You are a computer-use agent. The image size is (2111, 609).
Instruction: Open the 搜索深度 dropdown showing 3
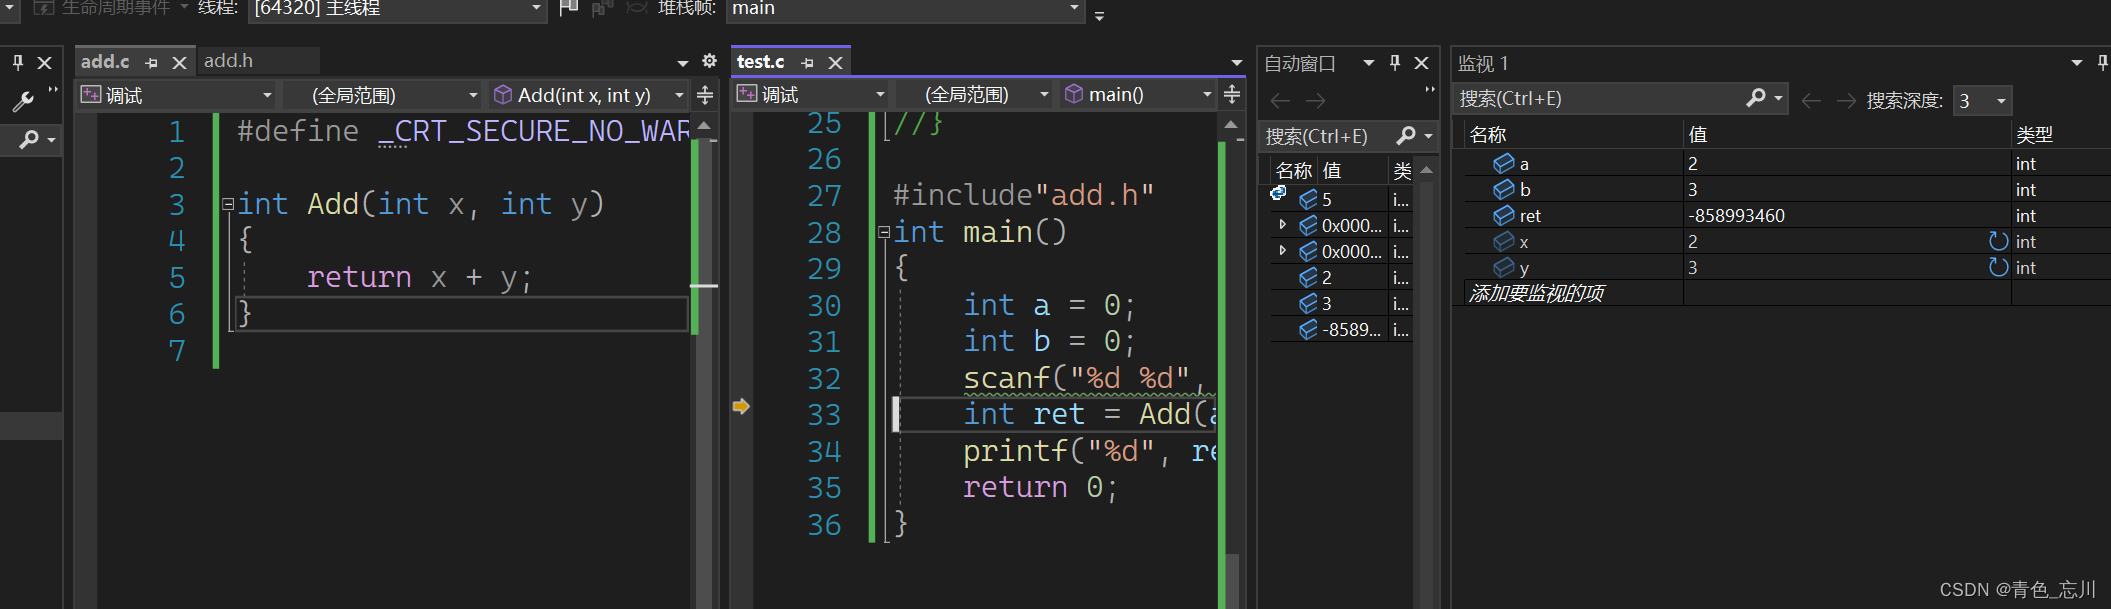pyautogui.click(x=1982, y=100)
